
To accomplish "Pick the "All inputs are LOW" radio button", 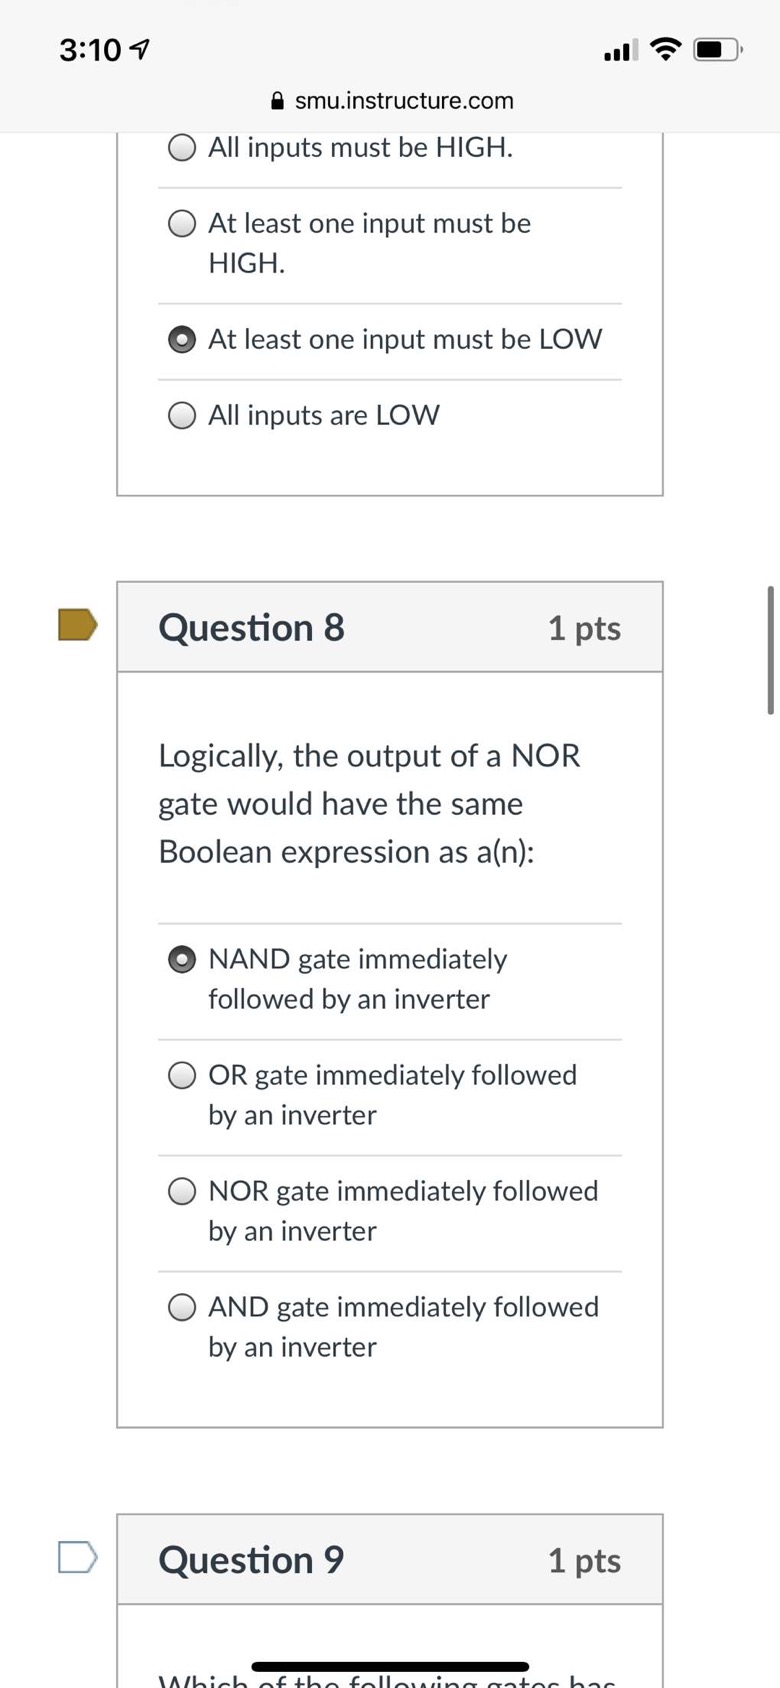I will pyautogui.click(x=182, y=416).
